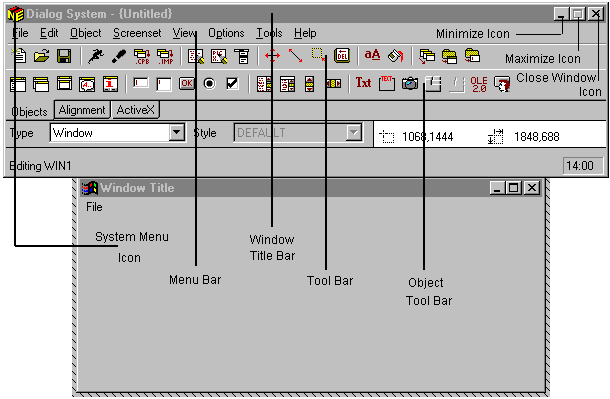The image size is (610, 399).
Task: Select the radio button object icon
Action: [x=209, y=84]
